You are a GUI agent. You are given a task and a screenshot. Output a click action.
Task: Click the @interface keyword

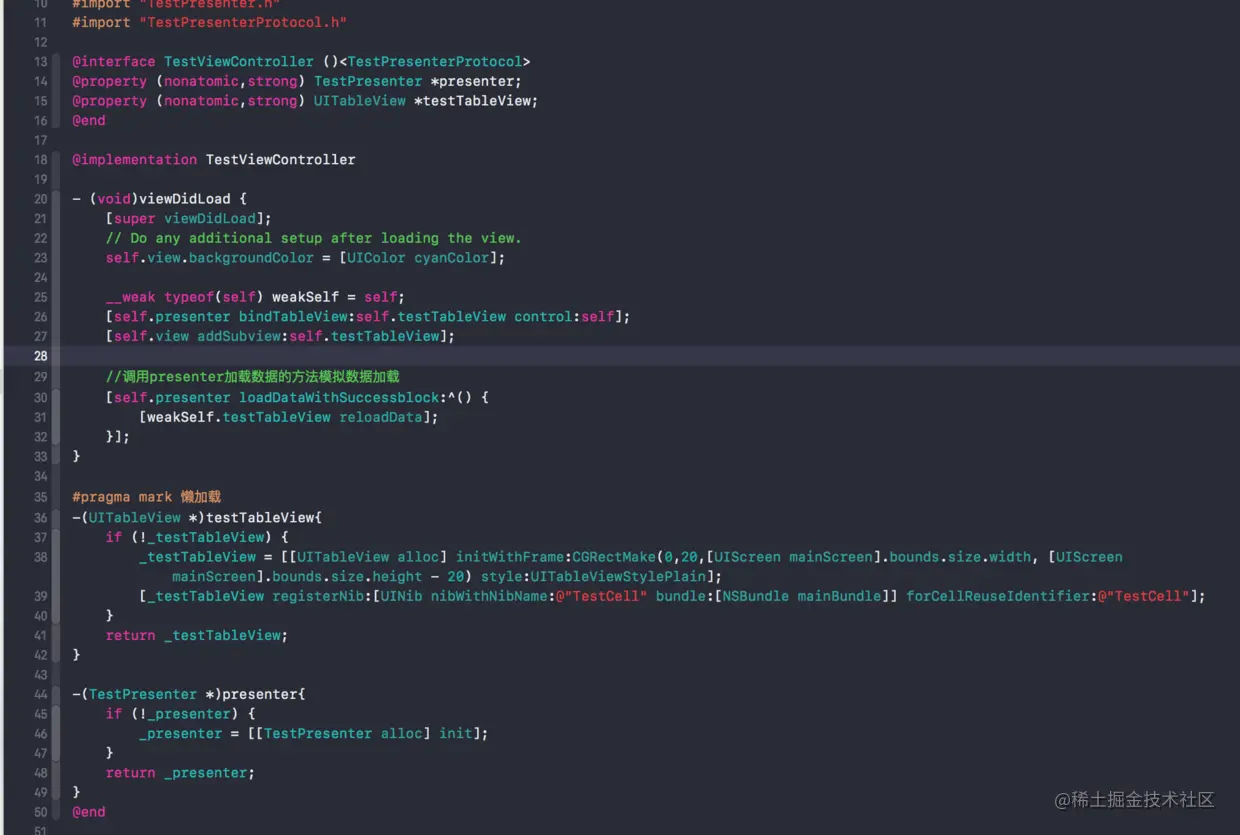[114, 62]
